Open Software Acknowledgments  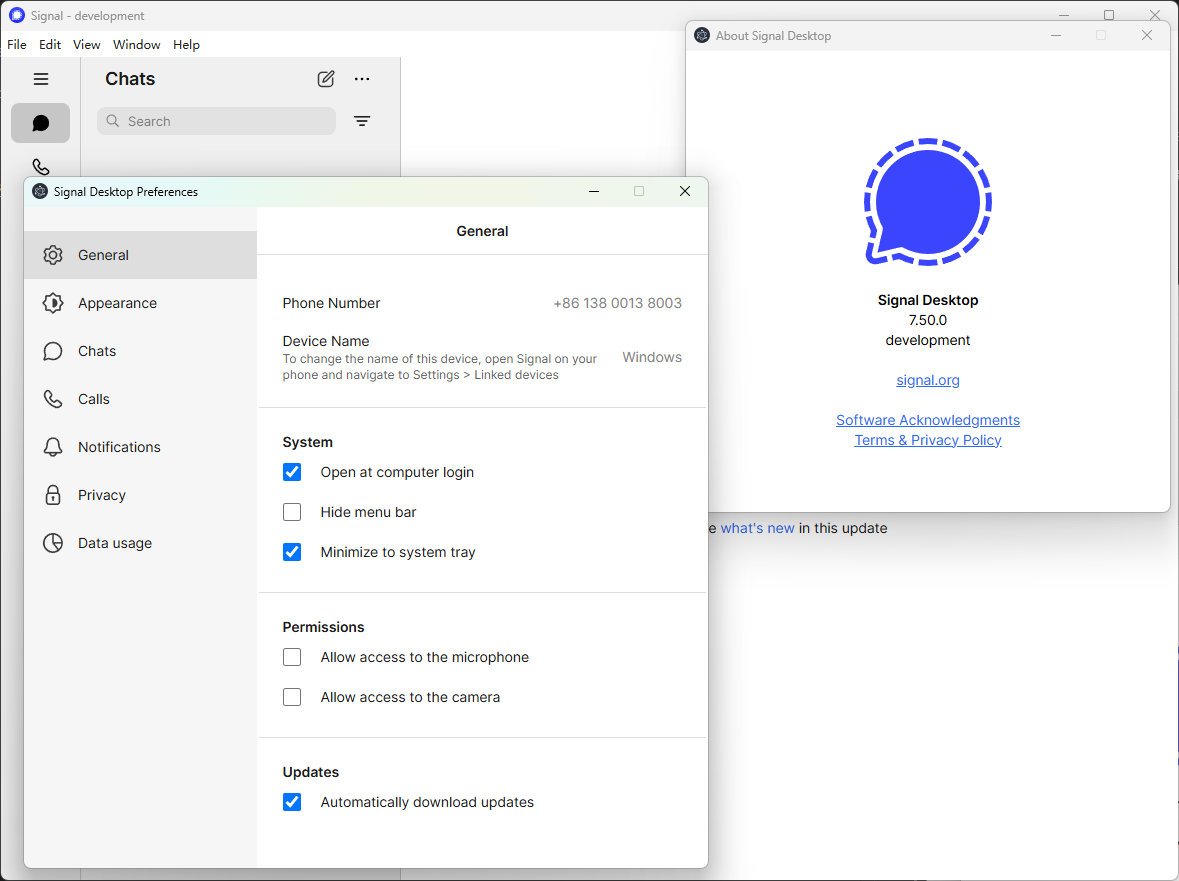coord(927,419)
